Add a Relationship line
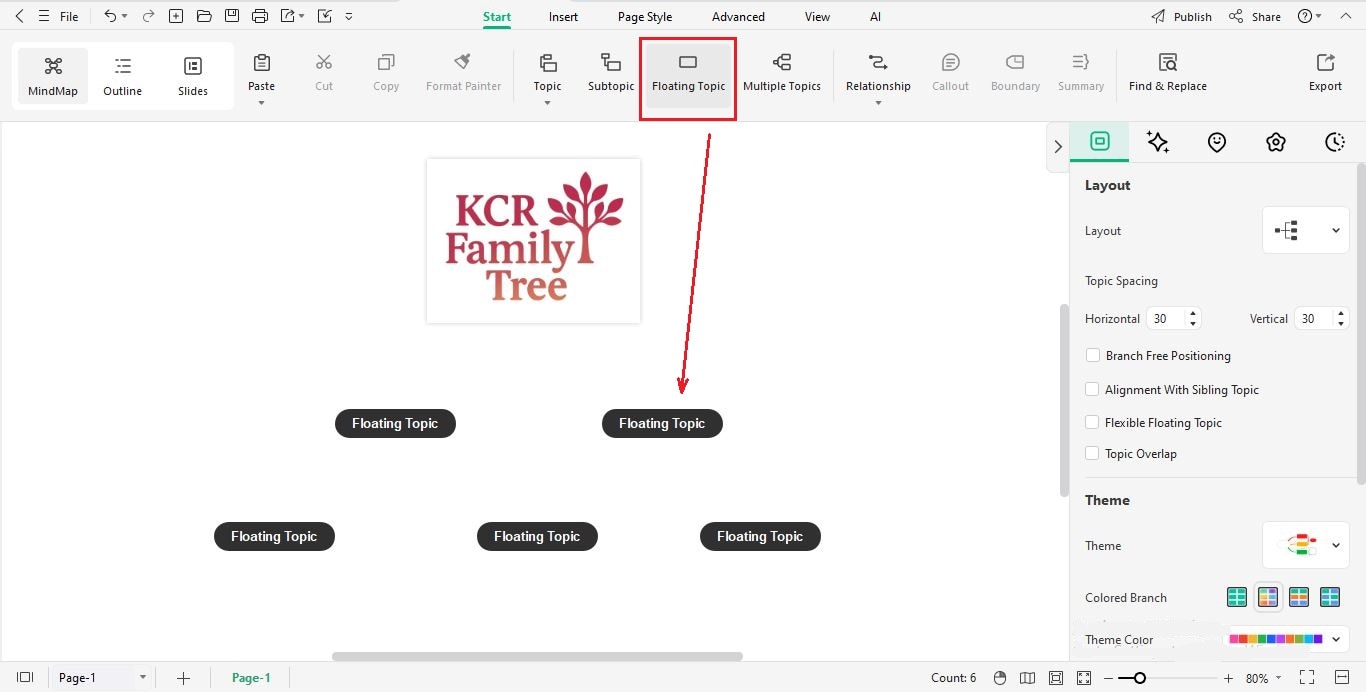1366x692 pixels. click(878, 72)
